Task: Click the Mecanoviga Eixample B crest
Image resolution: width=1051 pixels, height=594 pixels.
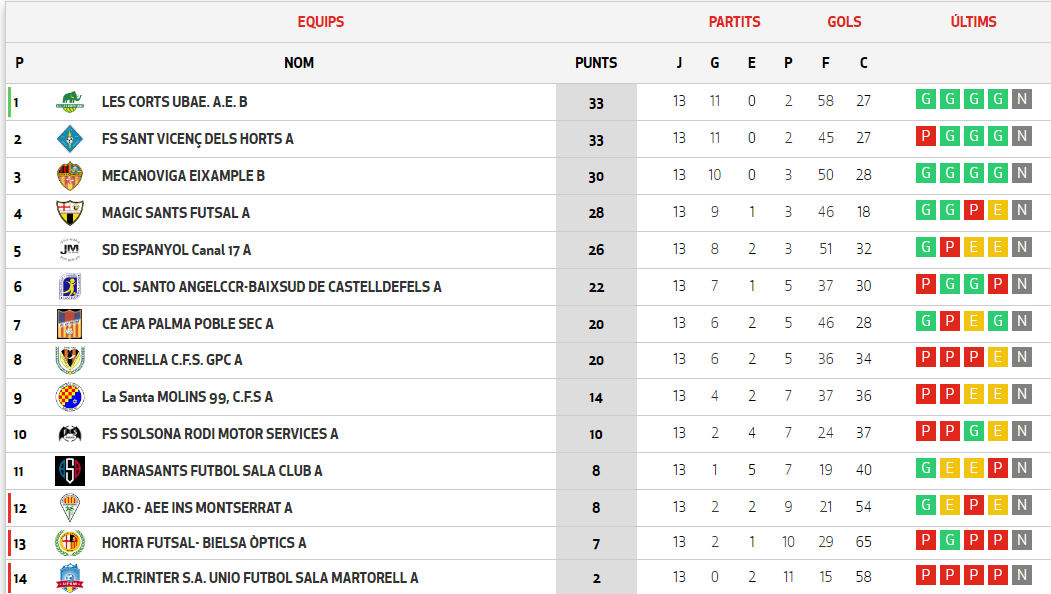Action: [70, 175]
